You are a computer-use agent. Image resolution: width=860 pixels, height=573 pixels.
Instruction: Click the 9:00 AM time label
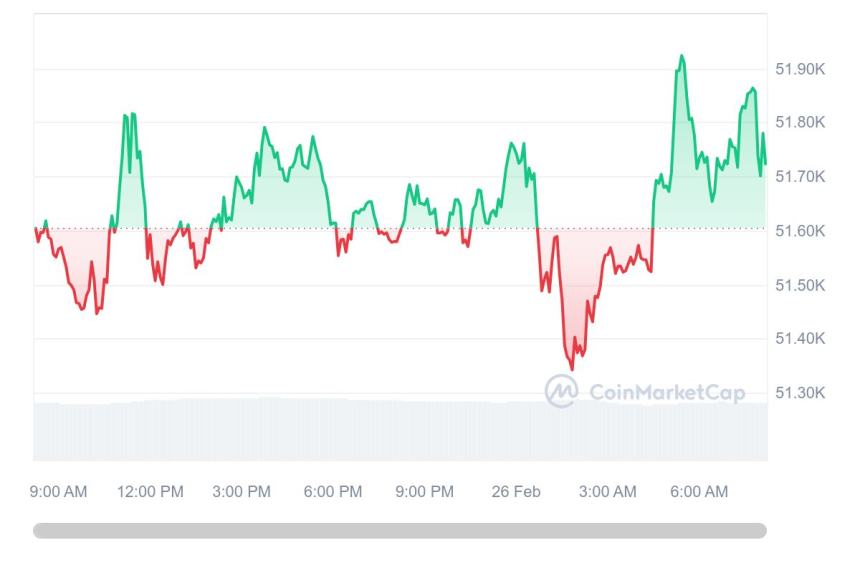coord(58,492)
